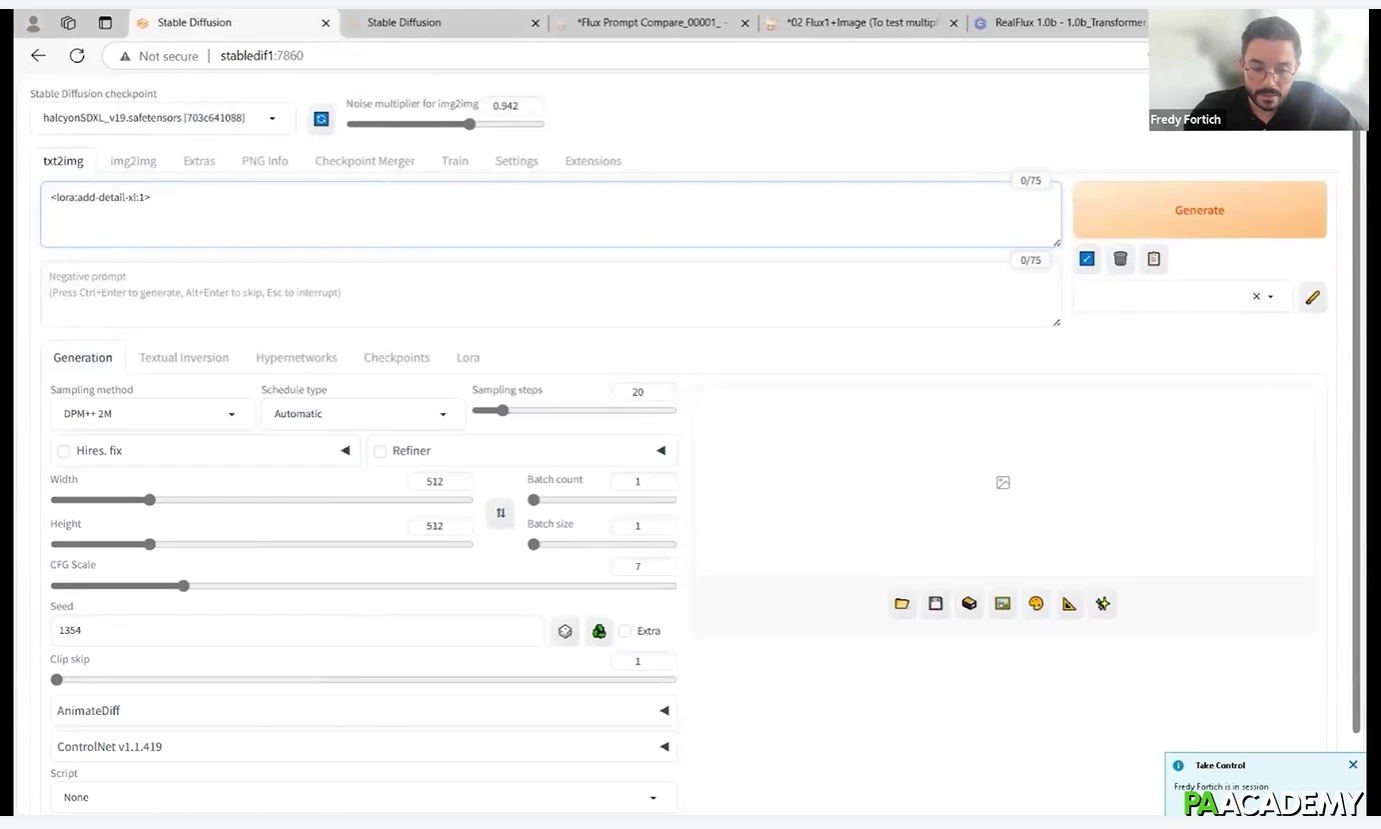Expand the Refiner section arrow
This screenshot has width=1381, height=829.
pyautogui.click(x=661, y=451)
